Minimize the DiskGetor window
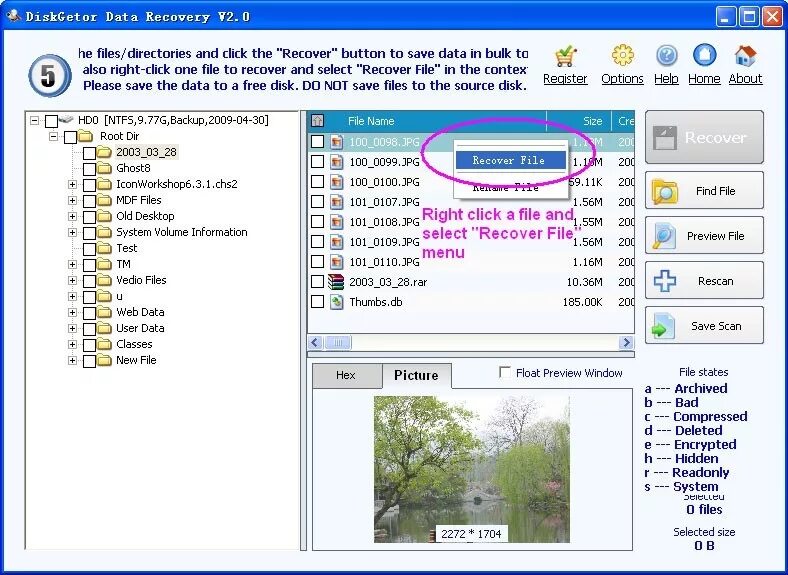The width and height of the screenshot is (788, 575). pos(726,17)
